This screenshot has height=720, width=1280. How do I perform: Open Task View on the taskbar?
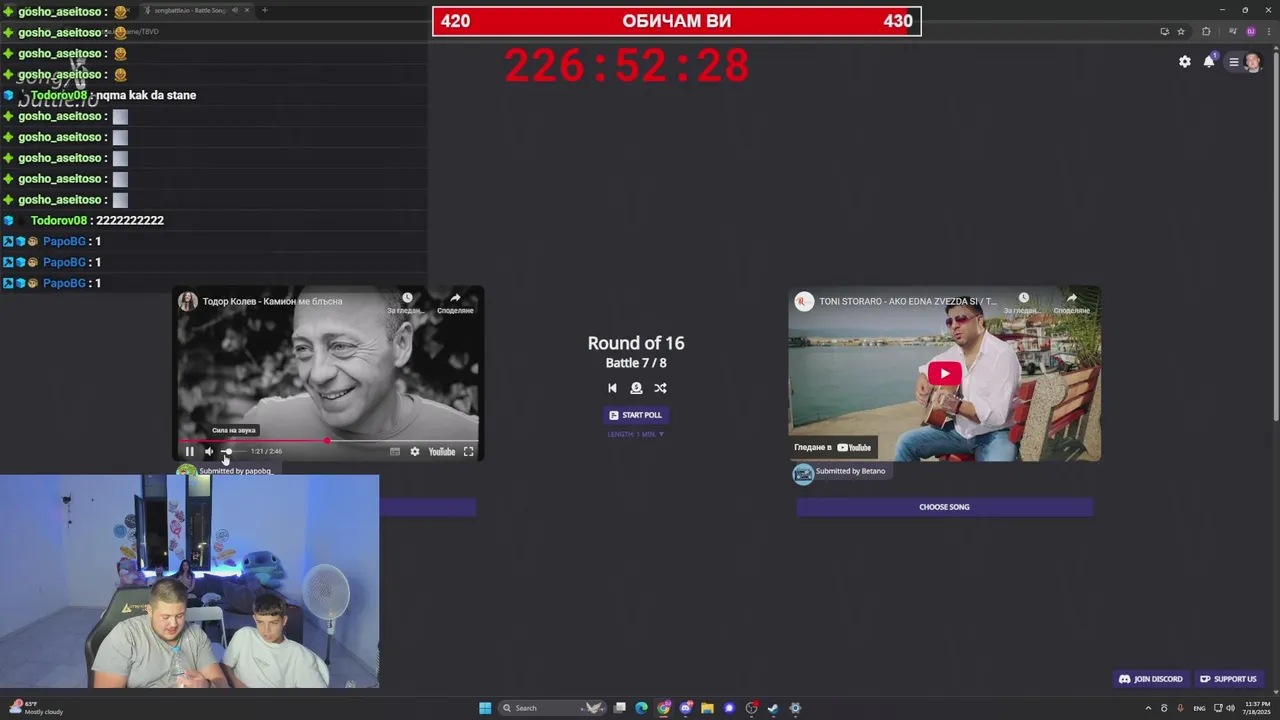(x=620, y=708)
